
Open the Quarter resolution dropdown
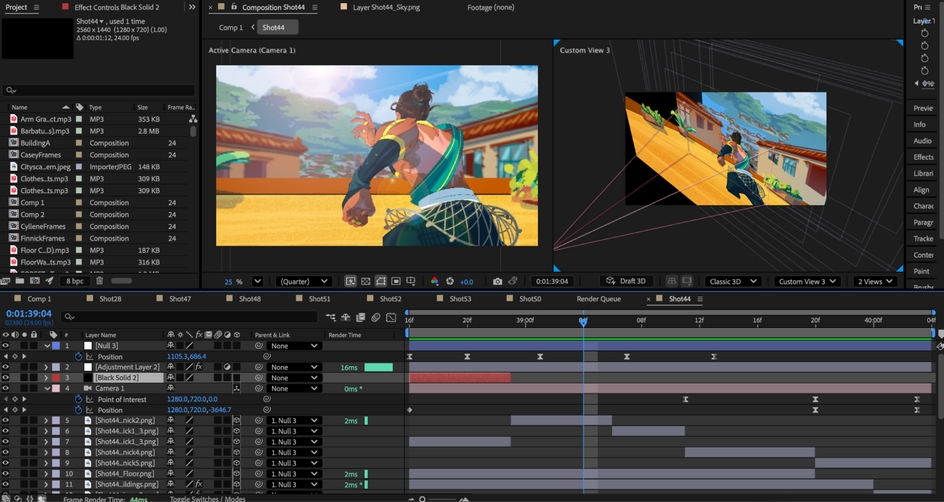(303, 281)
